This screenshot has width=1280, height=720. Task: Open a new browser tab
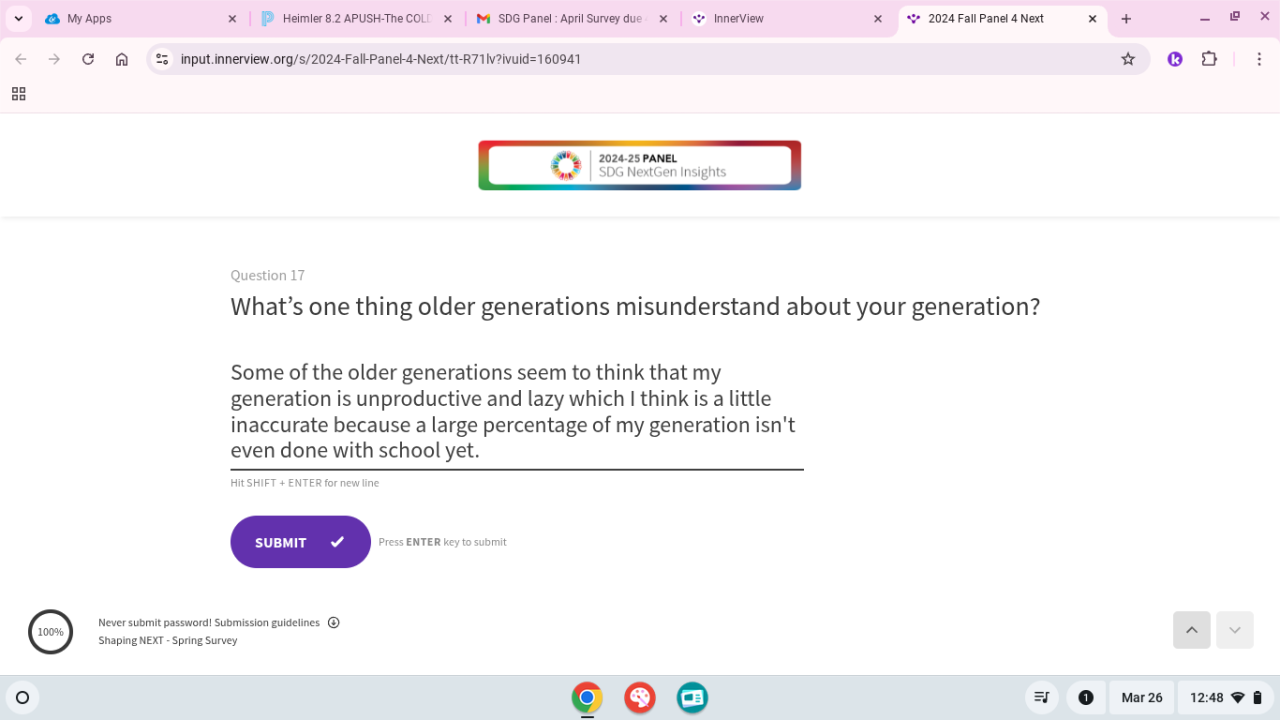[x=1126, y=19]
